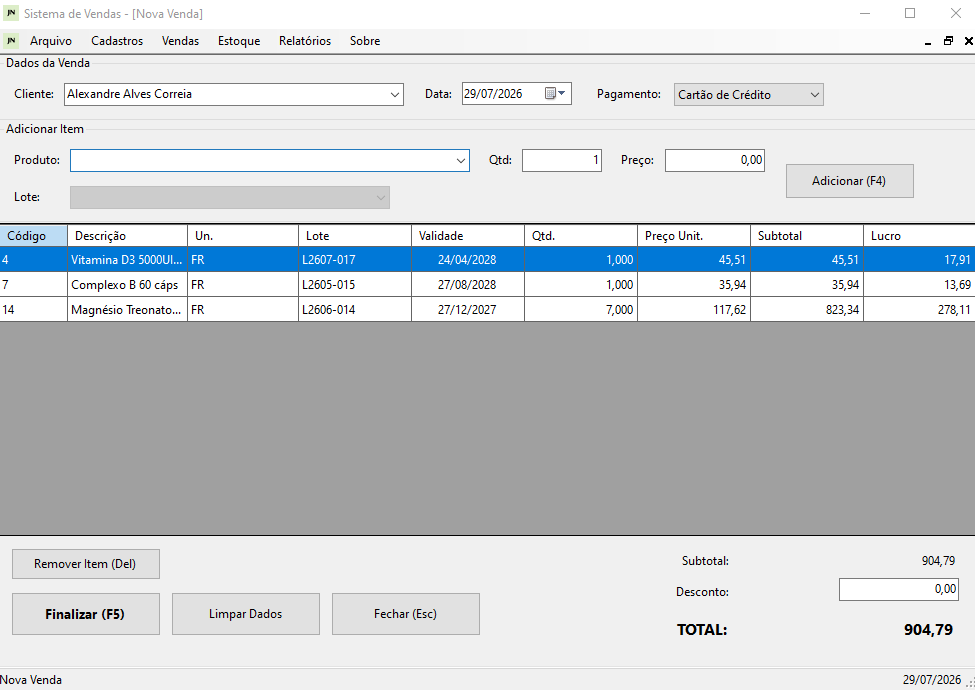This screenshot has width=975, height=690.
Task: Click the status bar date 29/07/2026
Action: [x=931, y=680]
